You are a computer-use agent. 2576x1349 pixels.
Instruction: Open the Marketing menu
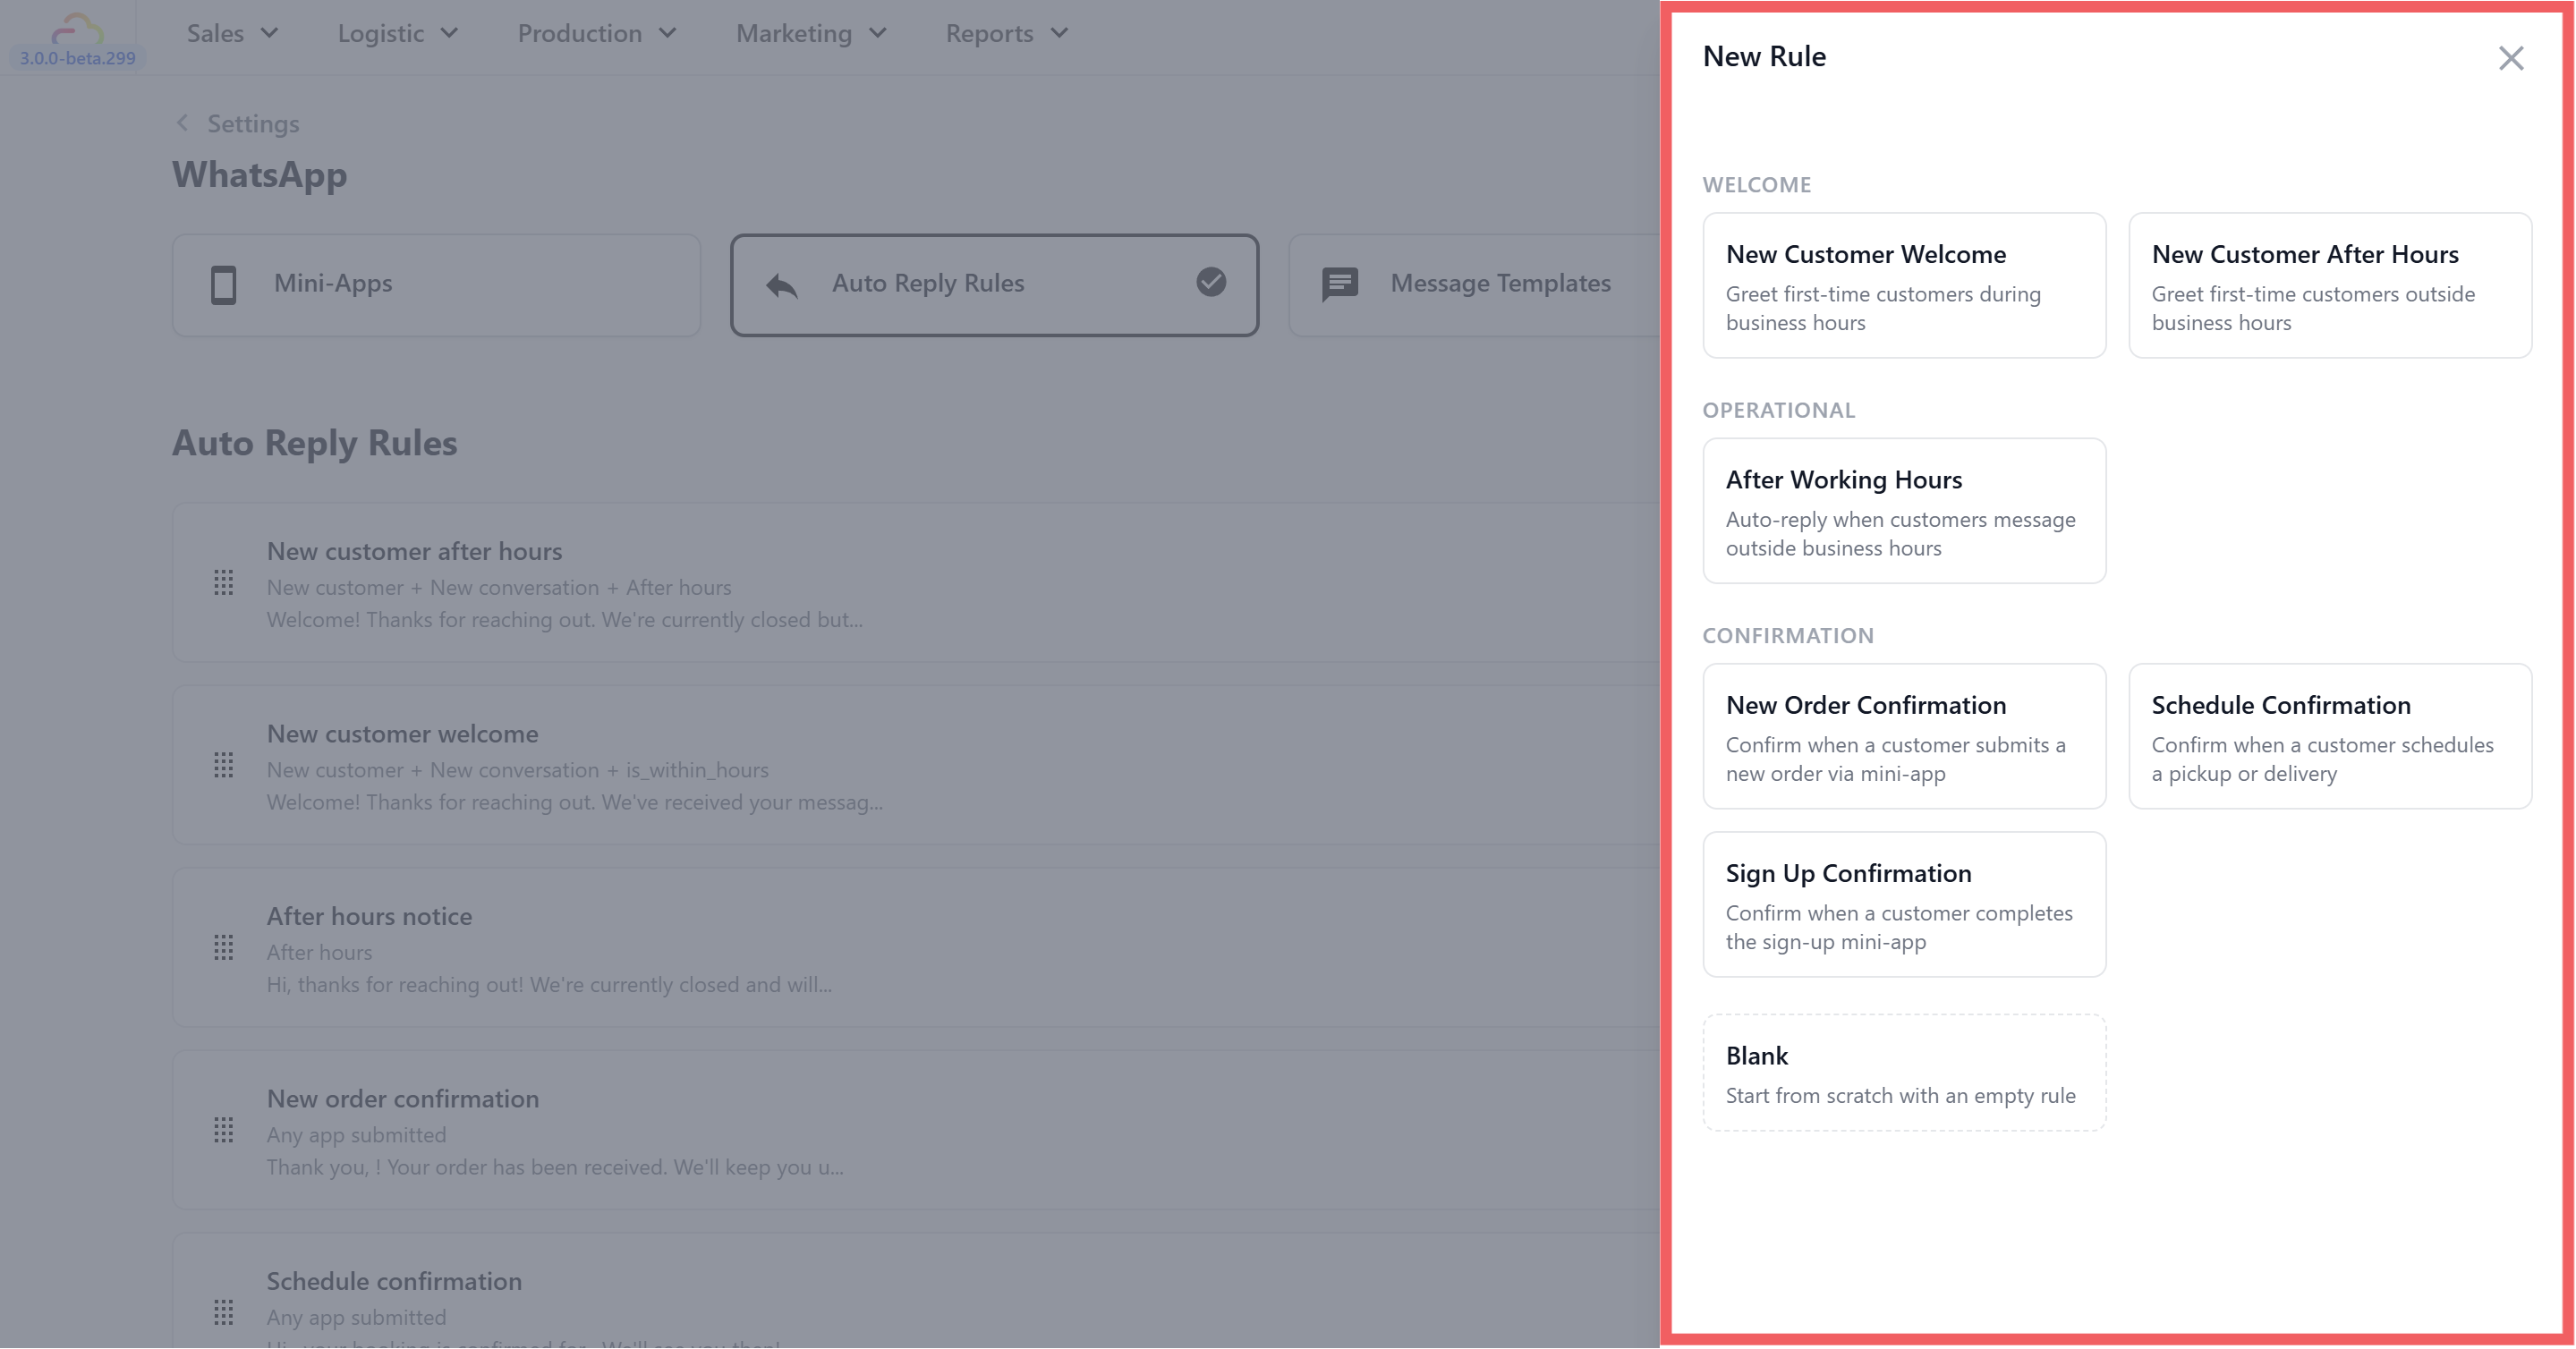(811, 34)
